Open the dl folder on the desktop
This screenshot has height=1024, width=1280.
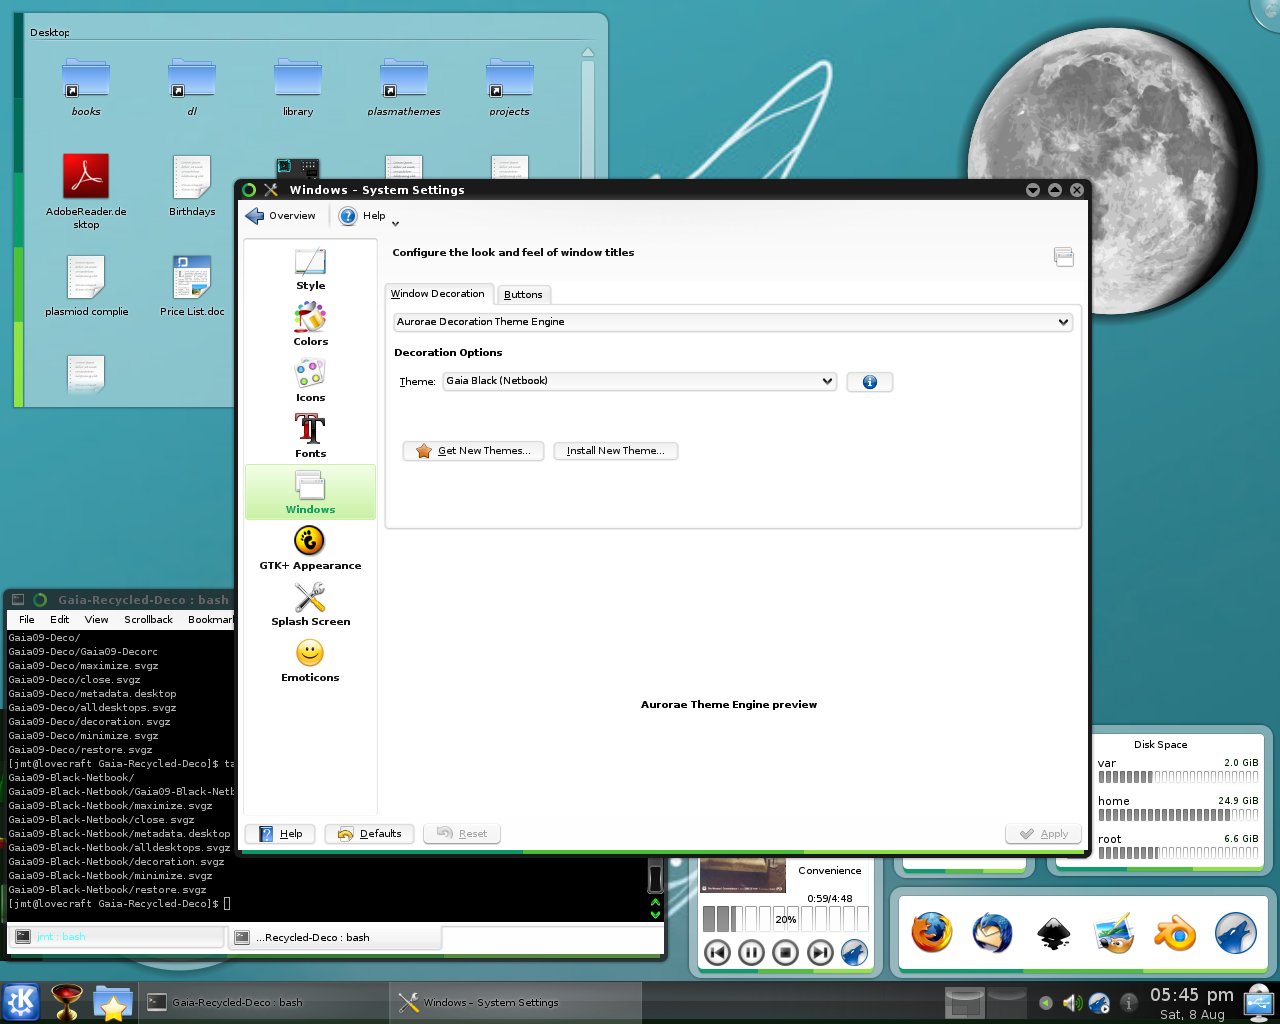point(192,88)
